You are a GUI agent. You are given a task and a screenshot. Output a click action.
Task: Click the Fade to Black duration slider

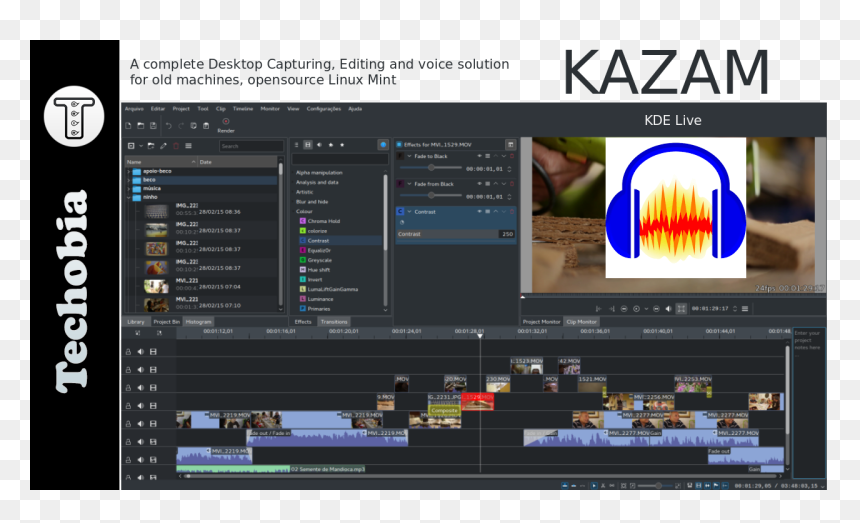click(x=431, y=168)
